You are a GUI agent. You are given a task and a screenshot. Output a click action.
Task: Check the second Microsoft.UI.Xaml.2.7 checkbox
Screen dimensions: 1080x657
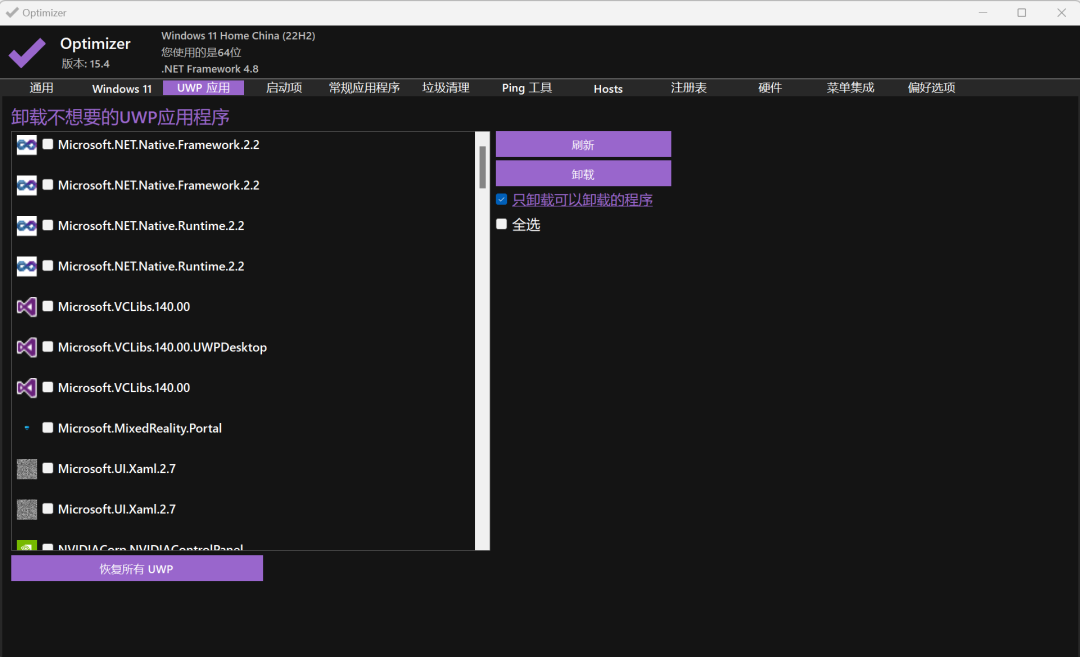(48, 508)
